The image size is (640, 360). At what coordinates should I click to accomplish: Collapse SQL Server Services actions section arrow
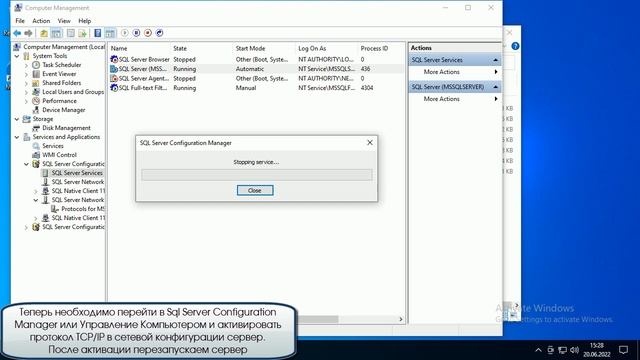(495, 60)
